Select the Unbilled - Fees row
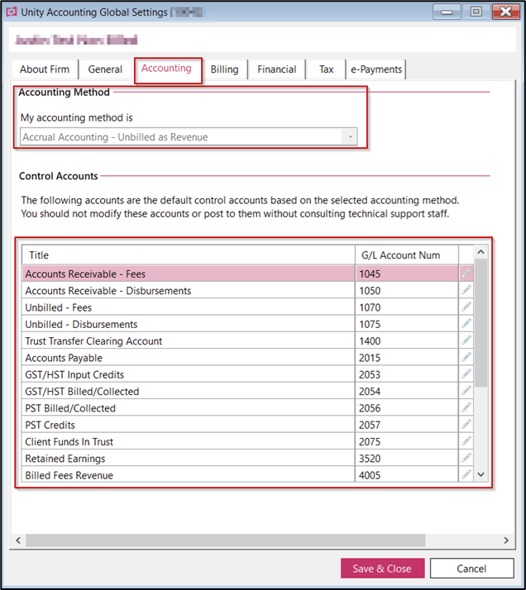526x590 pixels. click(x=248, y=307)
